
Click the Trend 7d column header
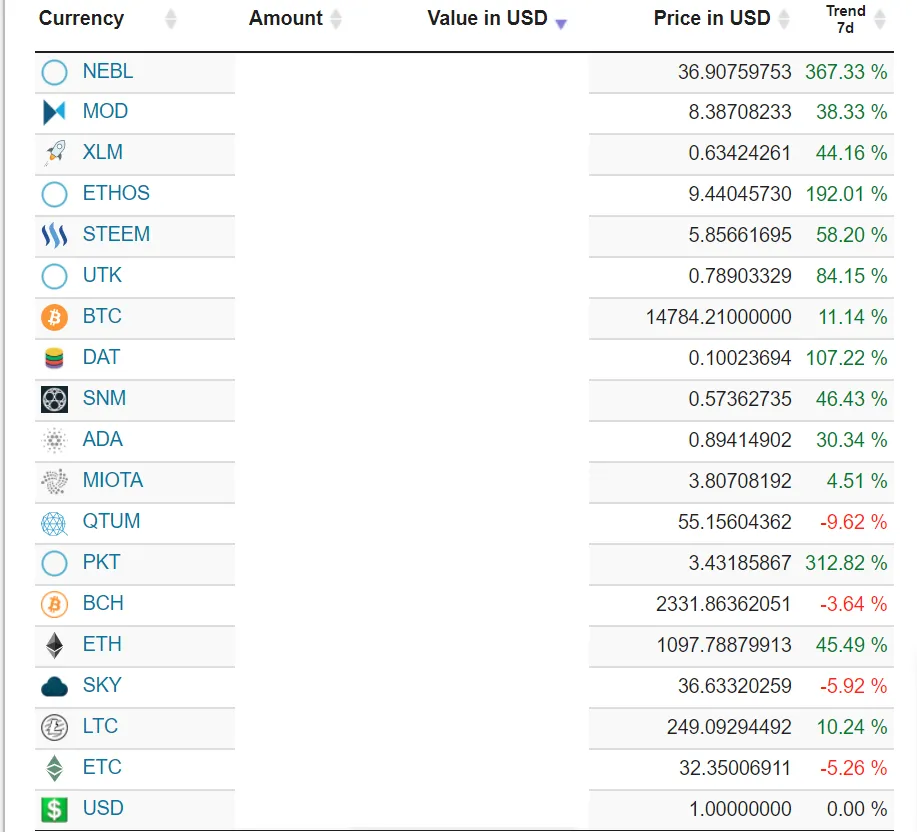(x=846, y=19)
